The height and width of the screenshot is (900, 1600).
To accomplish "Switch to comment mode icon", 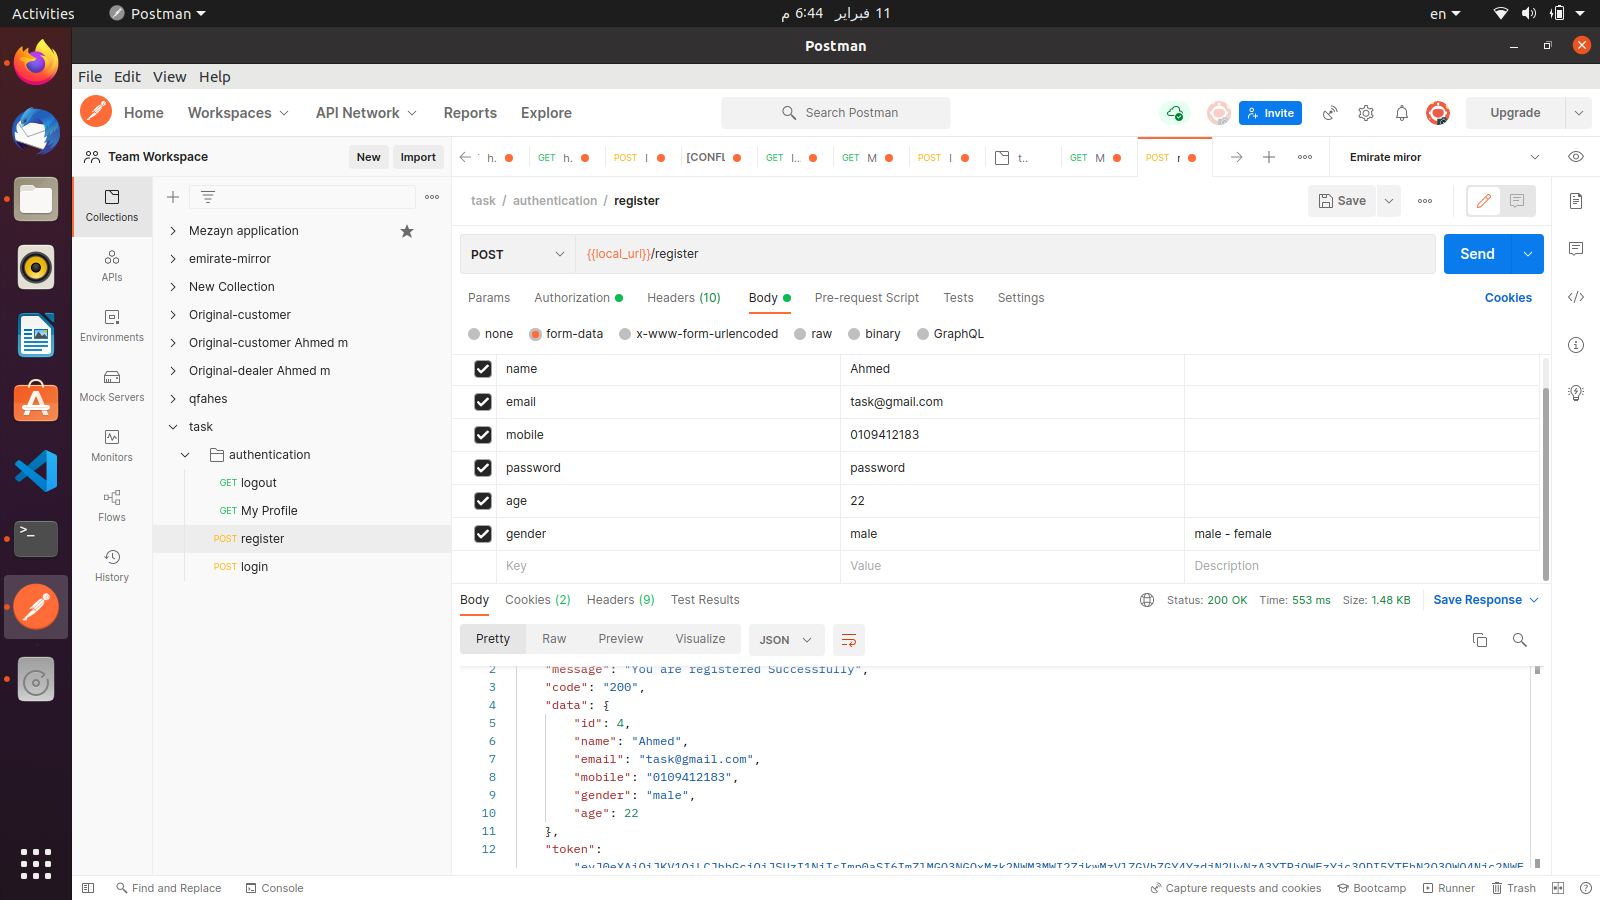I will pyautogui.click(x=1517, y=201).
